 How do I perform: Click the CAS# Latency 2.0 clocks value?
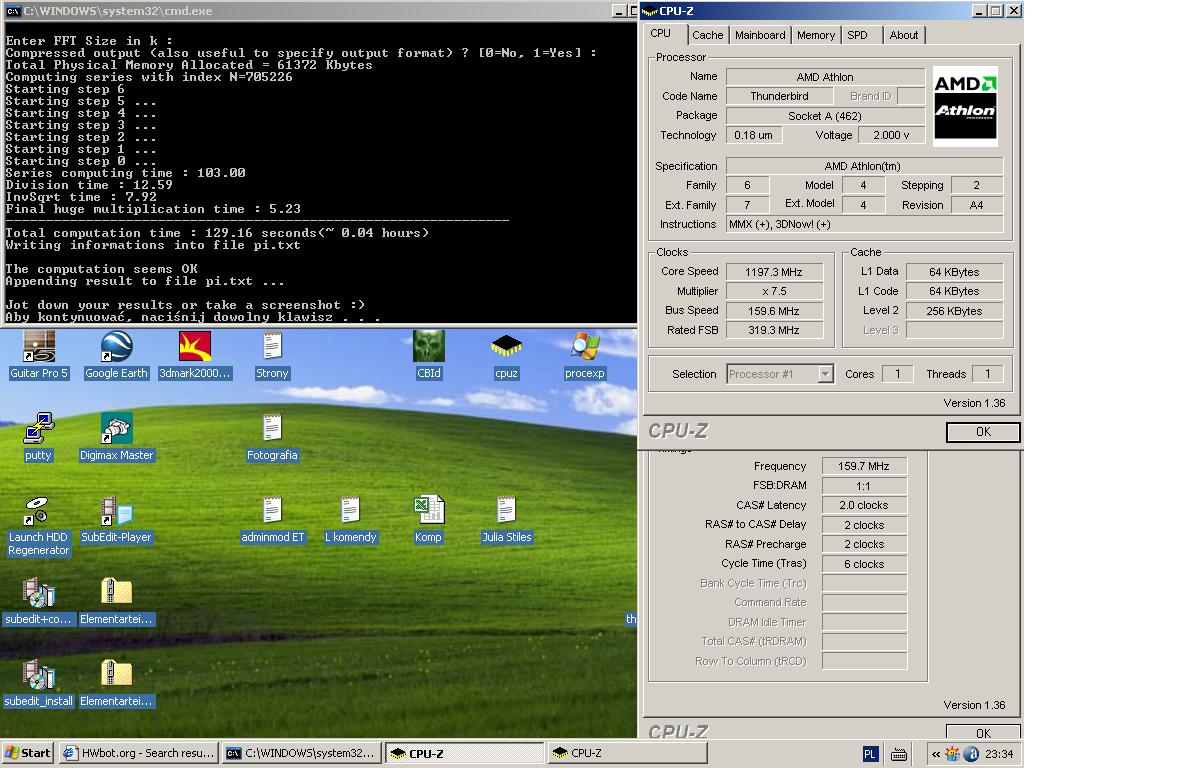(864, 505)
